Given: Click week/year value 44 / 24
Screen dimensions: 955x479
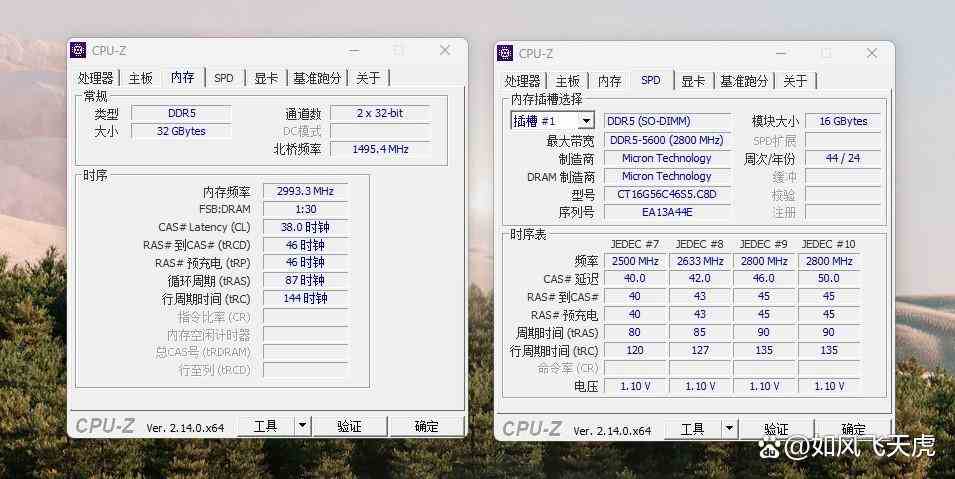Looking at the screenshot, I should tap(843, 158).
